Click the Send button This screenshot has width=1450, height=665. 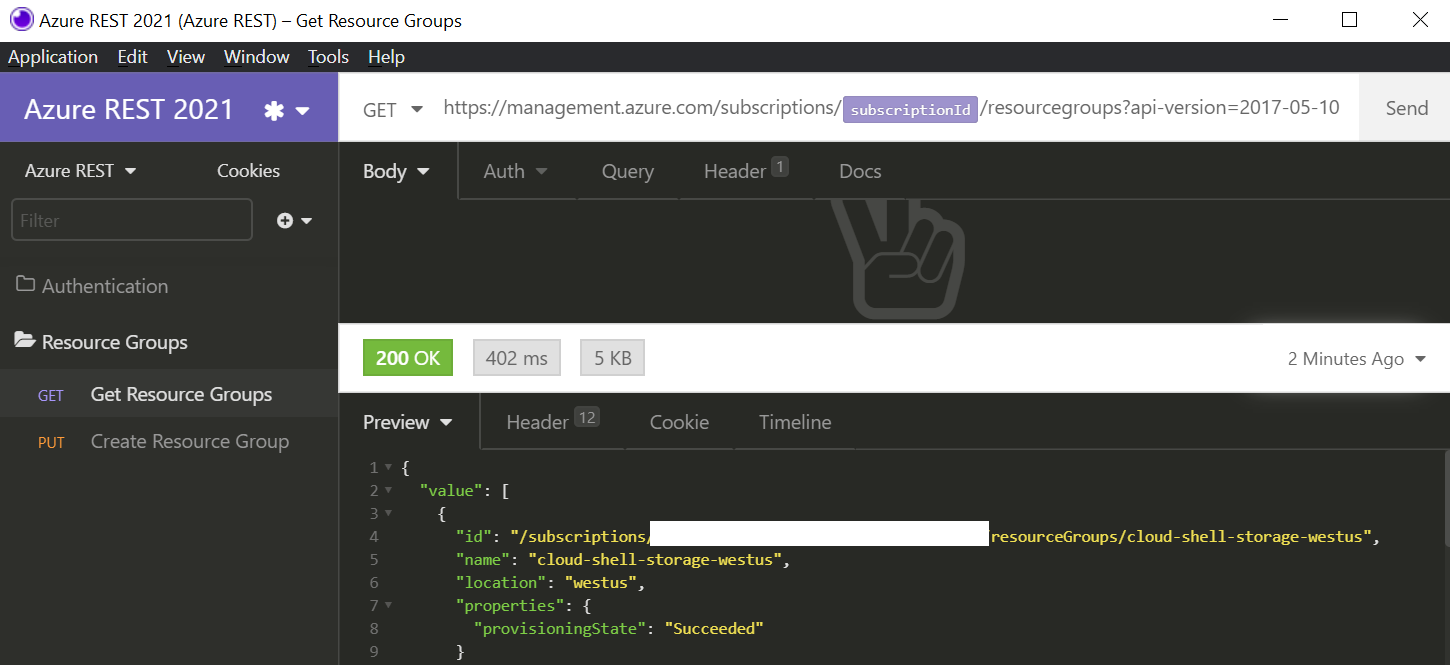(x=1405, y=107)
